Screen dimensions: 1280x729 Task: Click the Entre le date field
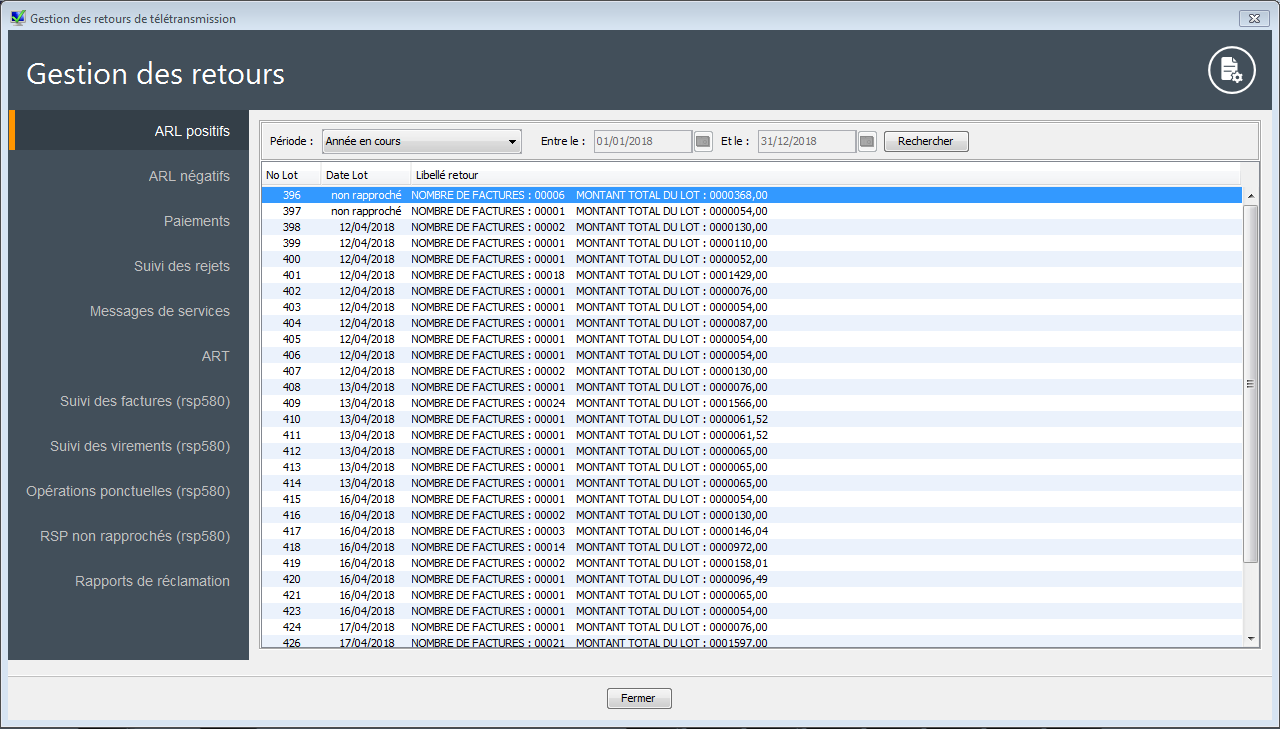point(643,142)
